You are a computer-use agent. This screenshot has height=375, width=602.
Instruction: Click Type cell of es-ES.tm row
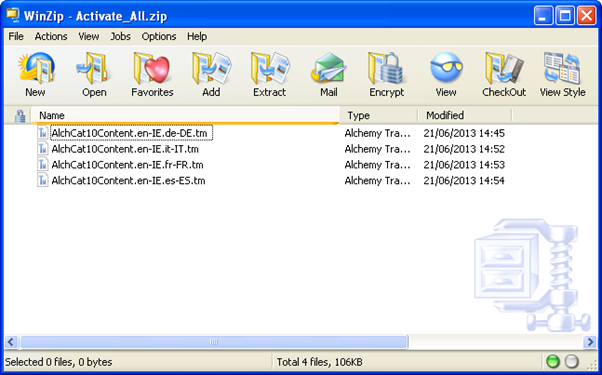click(377, 180)
